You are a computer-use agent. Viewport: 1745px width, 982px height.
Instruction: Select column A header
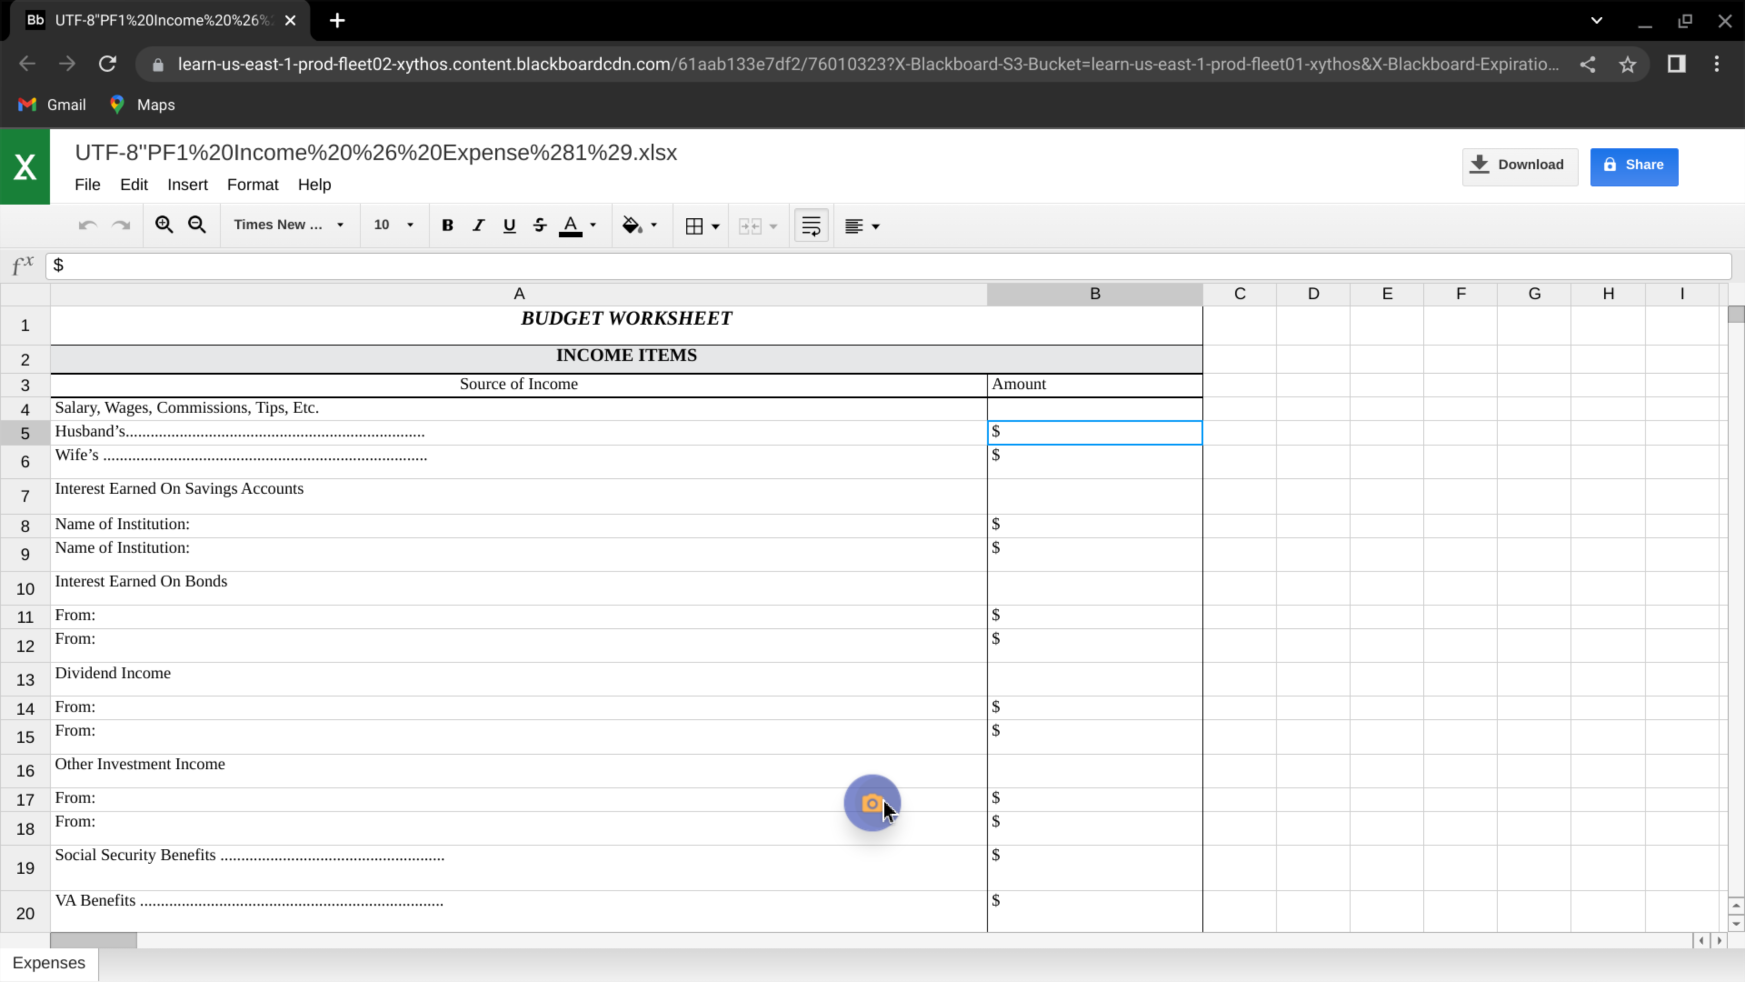(519, 294)
